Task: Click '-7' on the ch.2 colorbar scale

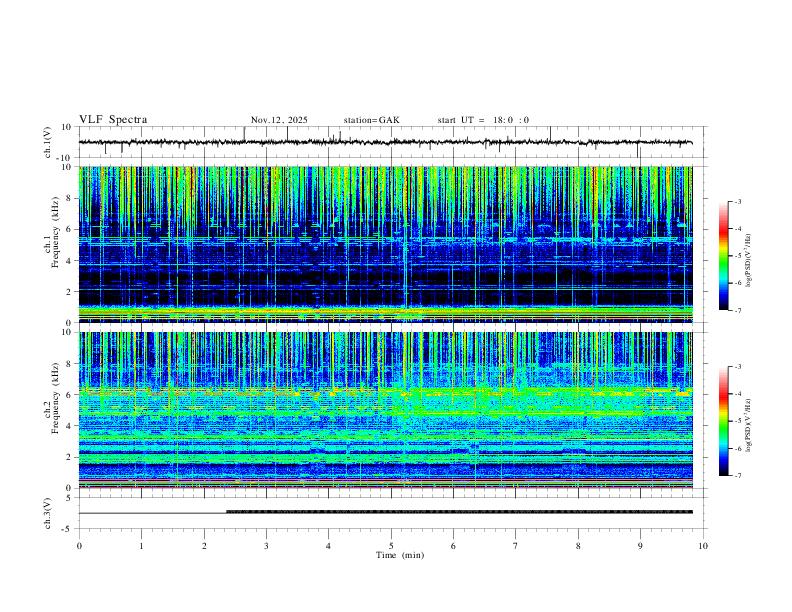Action: tap(737, 476)
